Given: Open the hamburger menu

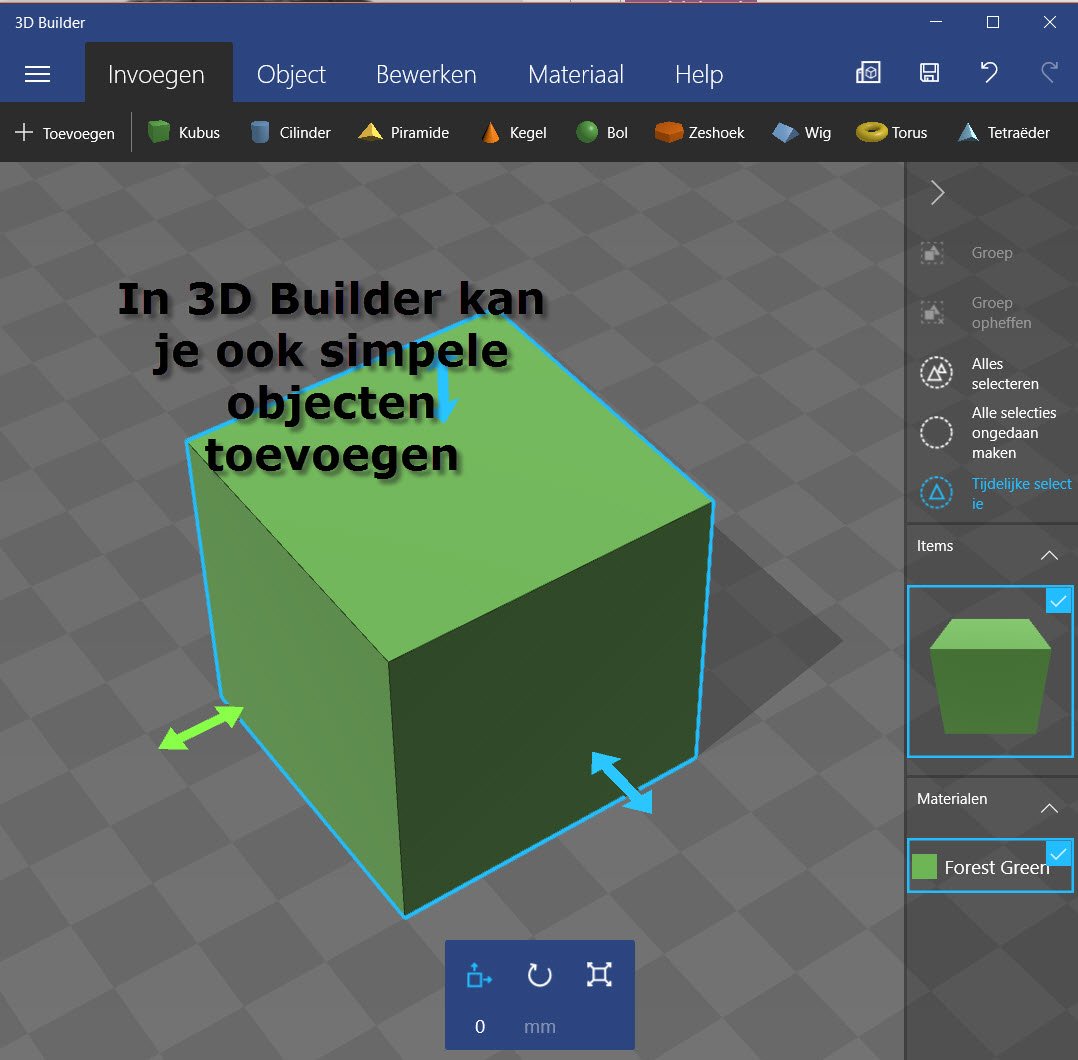Looking at the screenshot, I should (x=37, y=74).
